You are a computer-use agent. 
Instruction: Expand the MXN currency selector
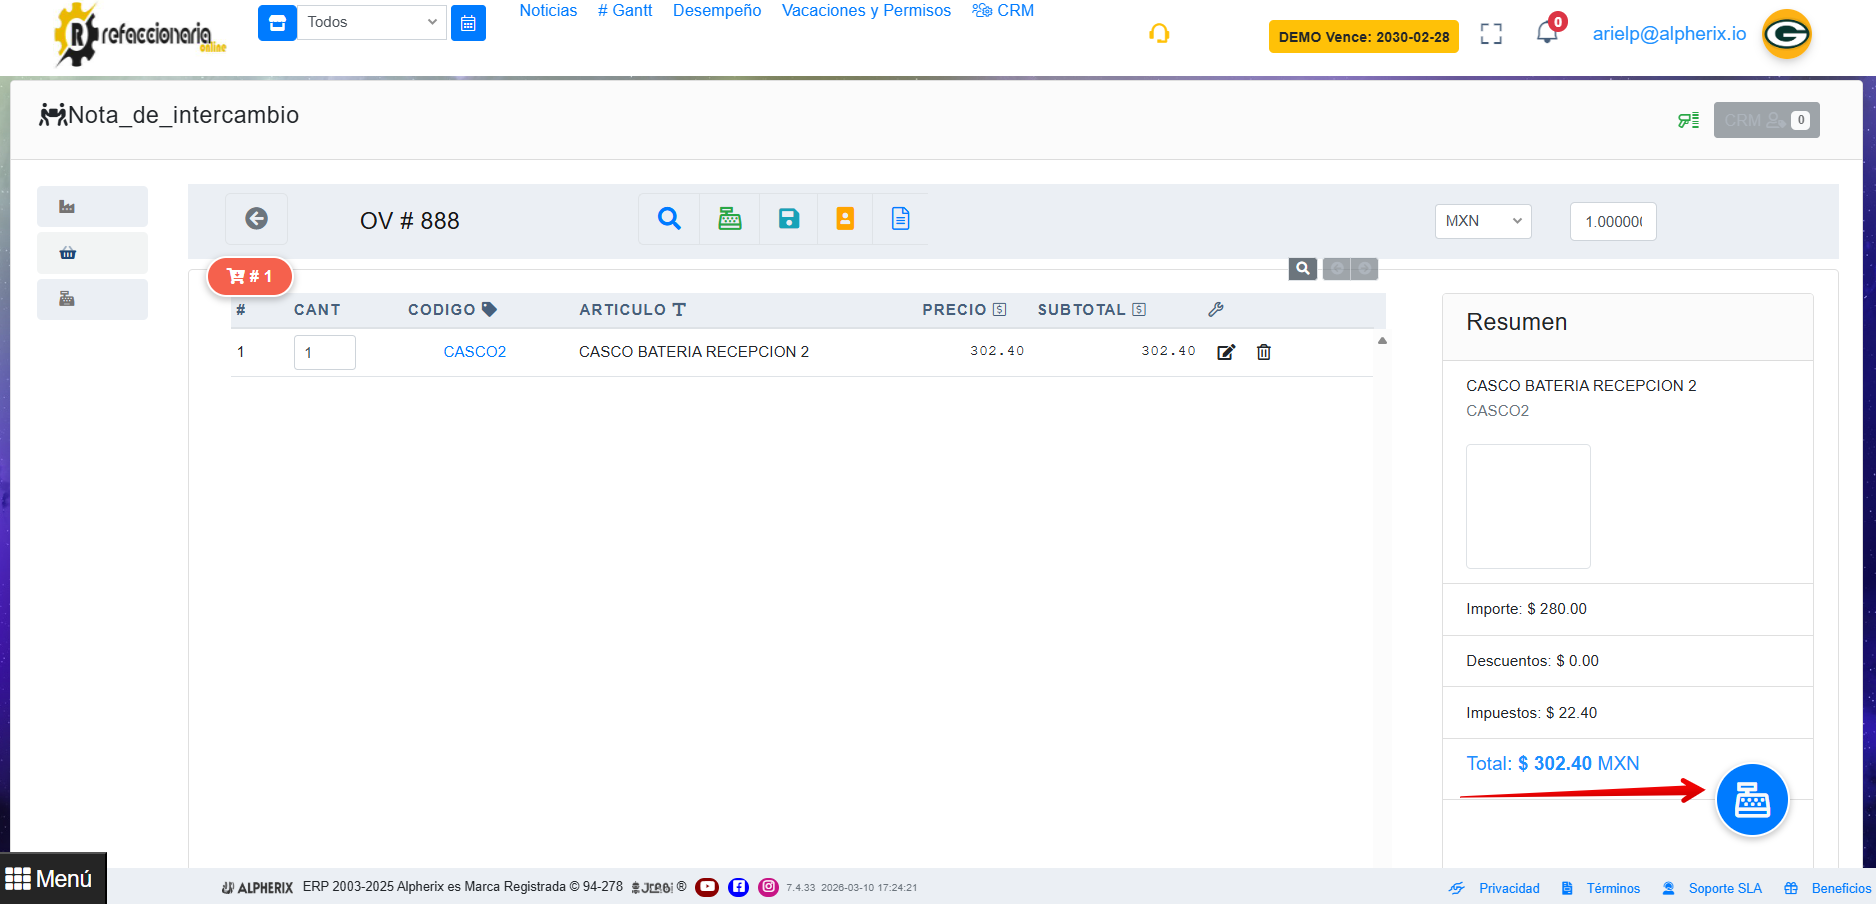(x=1482, y=221)
